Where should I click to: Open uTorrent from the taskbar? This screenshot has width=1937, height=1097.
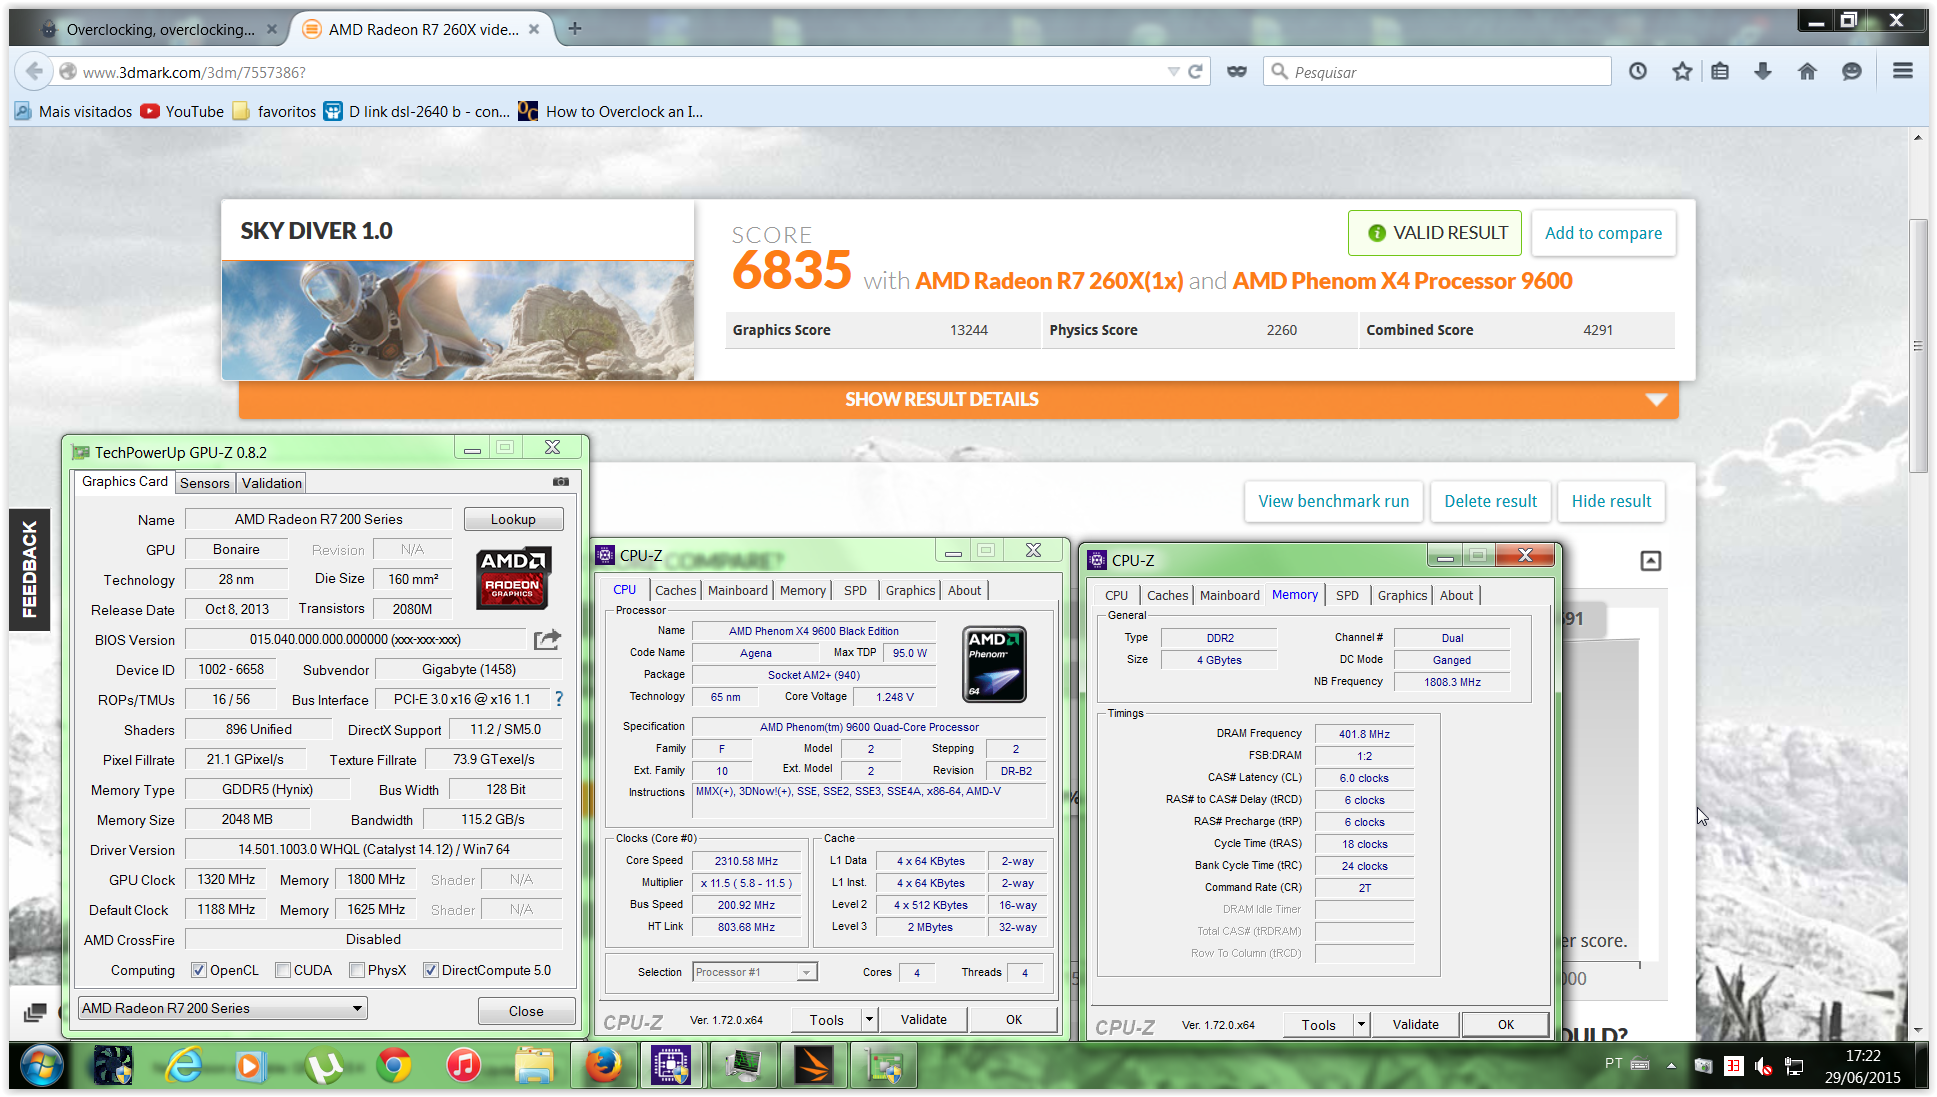(324, 1067)
